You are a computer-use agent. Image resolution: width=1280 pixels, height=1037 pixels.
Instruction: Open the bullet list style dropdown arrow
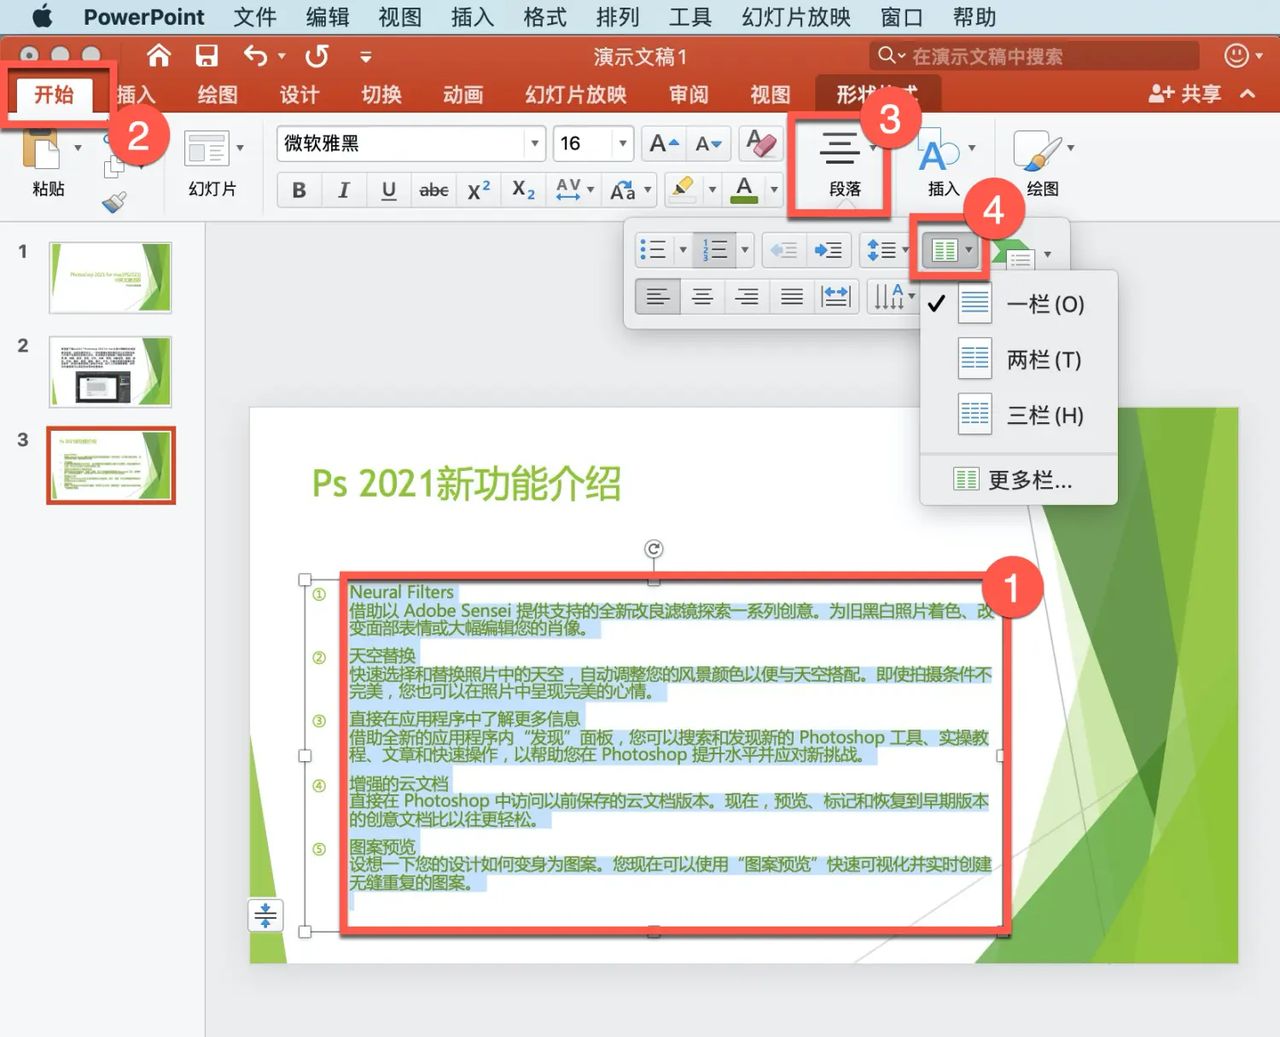pyautogui.click(x=684, y=250)
